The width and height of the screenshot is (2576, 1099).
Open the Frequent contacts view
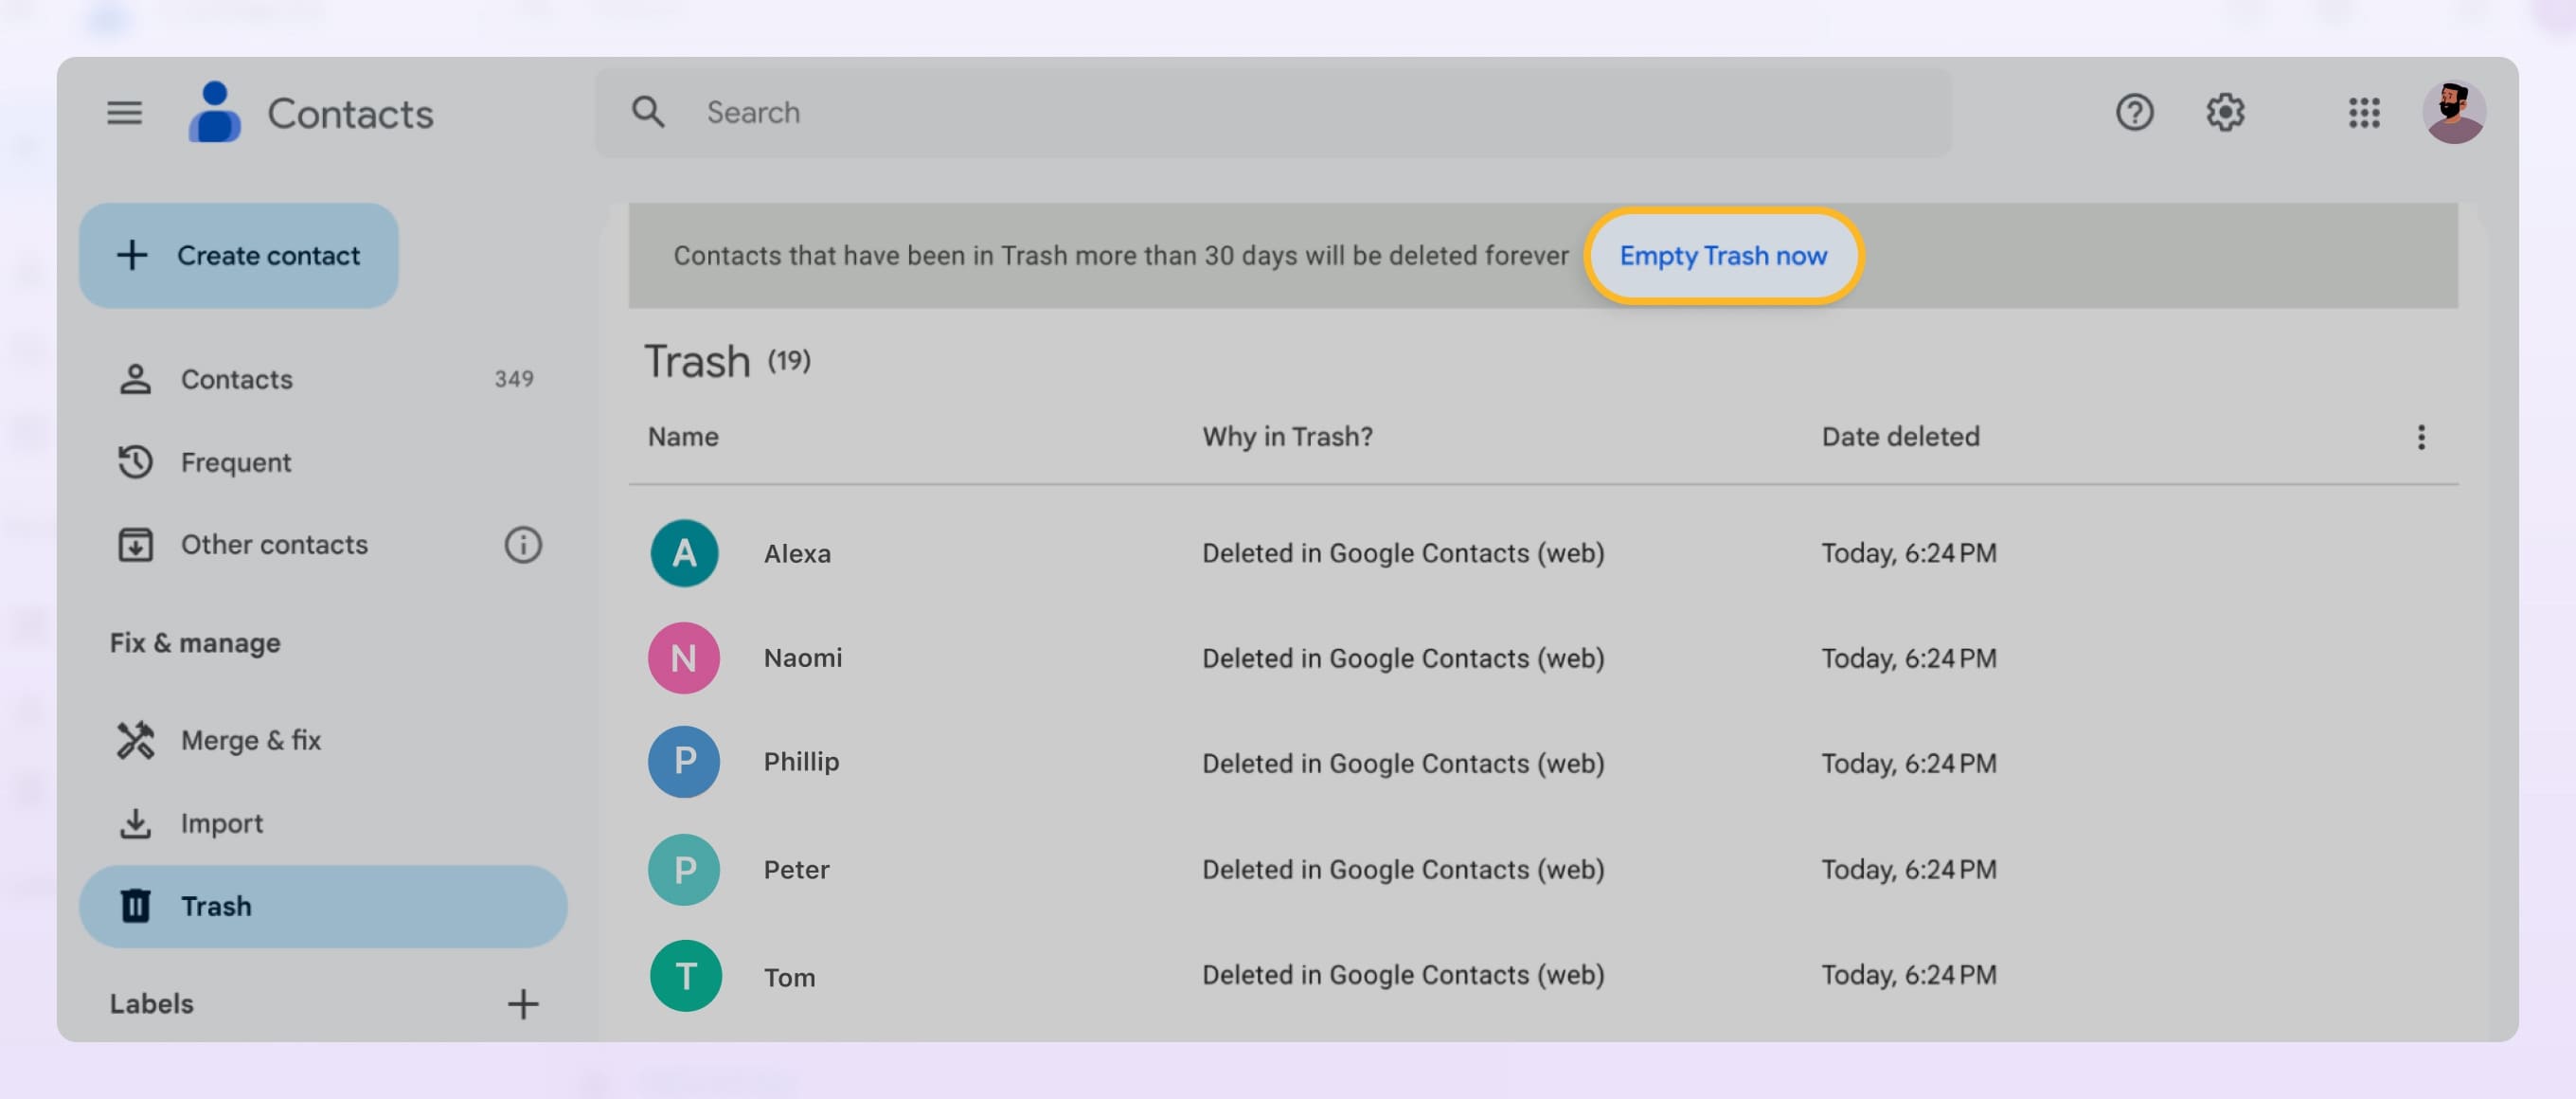click(x=237, y=462)
